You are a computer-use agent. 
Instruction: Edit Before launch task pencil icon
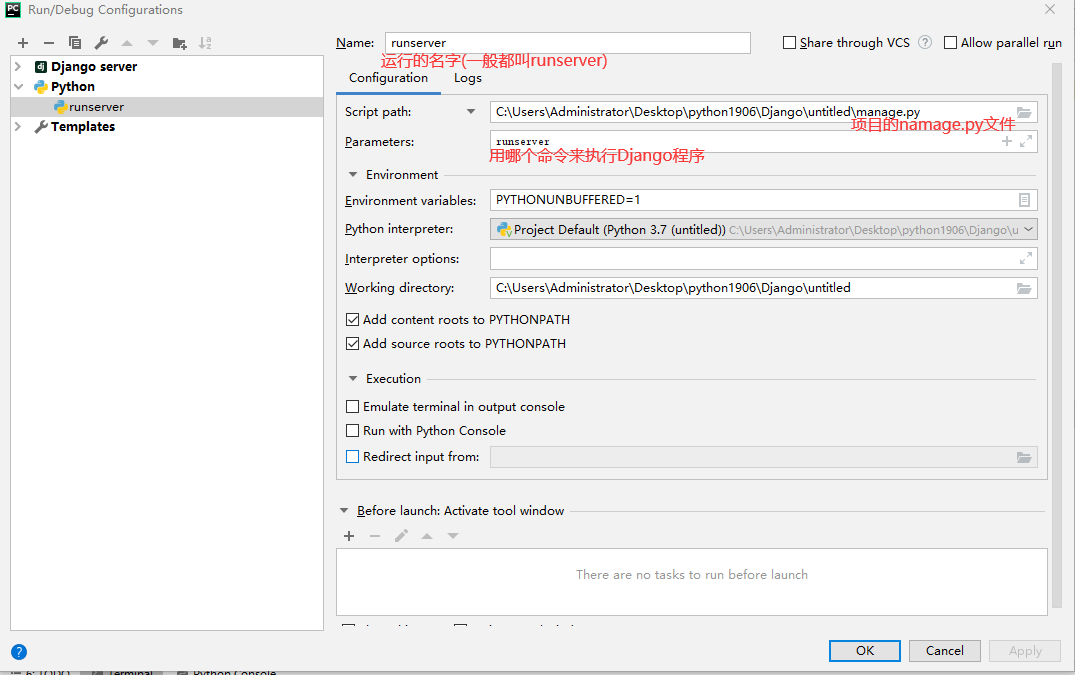coord(401,536)
